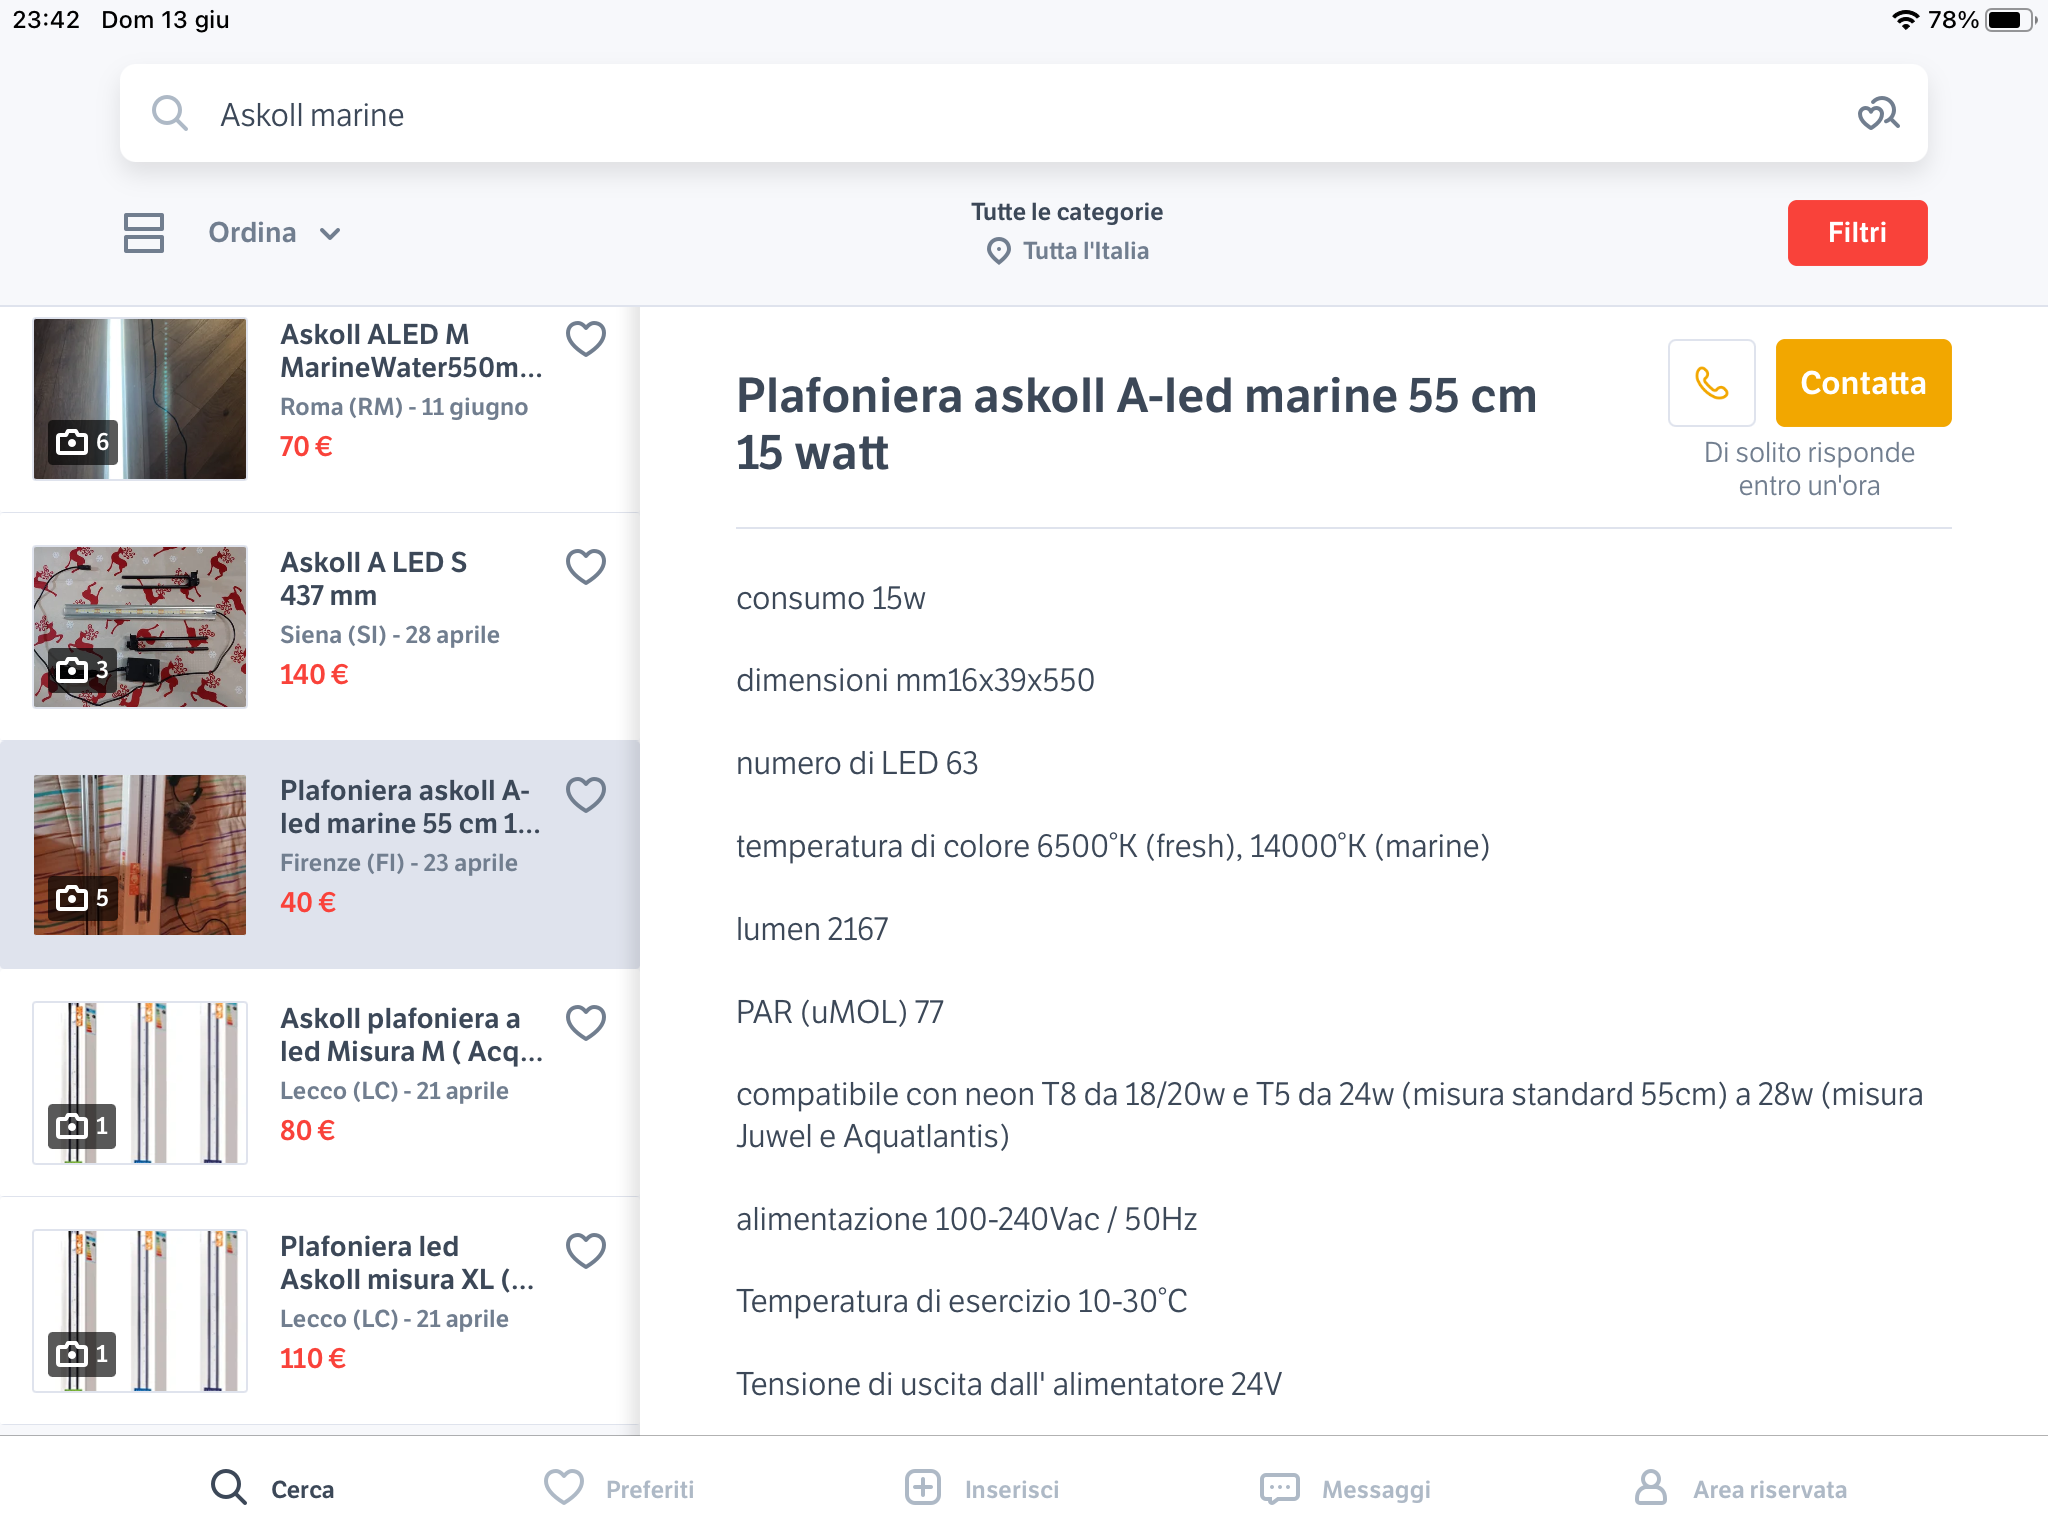Click the 70 € price
The width and height of the screenshot is (2048, 1536).
[x=306, y=446]
